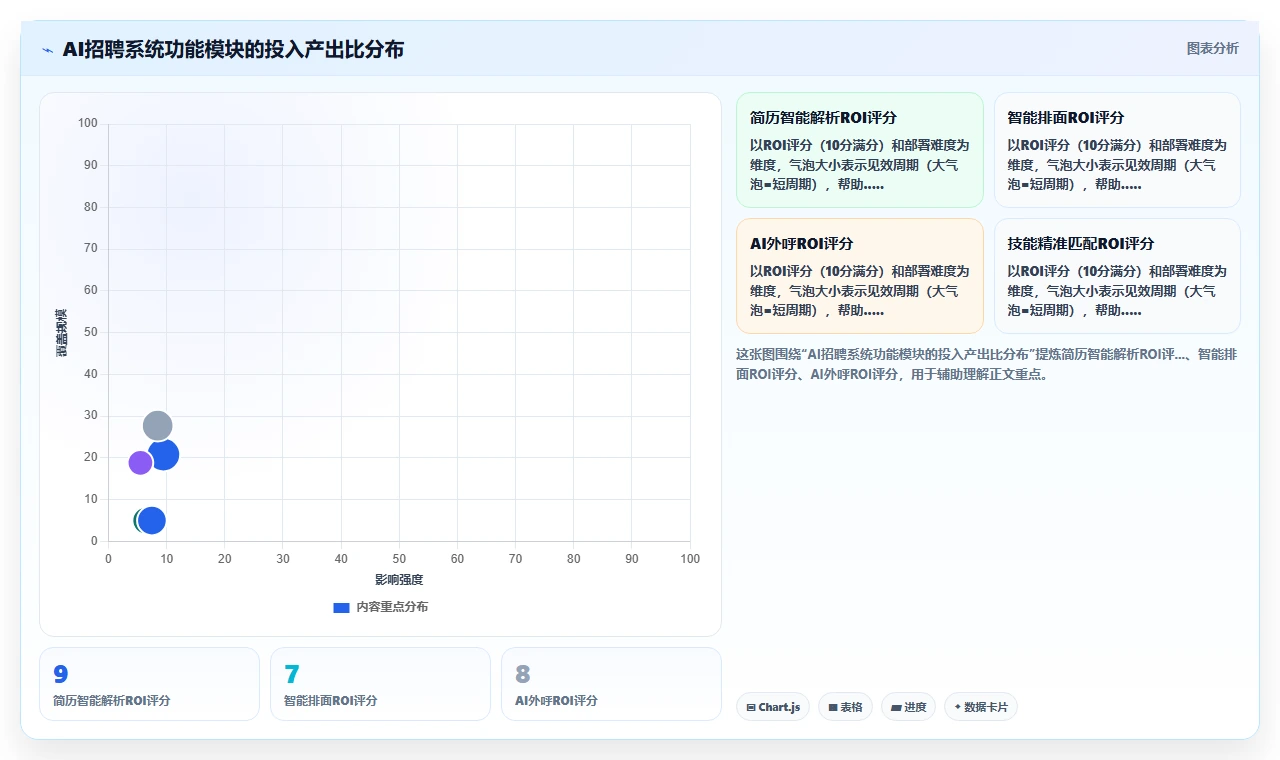Click the lightning icon beside the title
1280x760 pixels.
[47, 50]
